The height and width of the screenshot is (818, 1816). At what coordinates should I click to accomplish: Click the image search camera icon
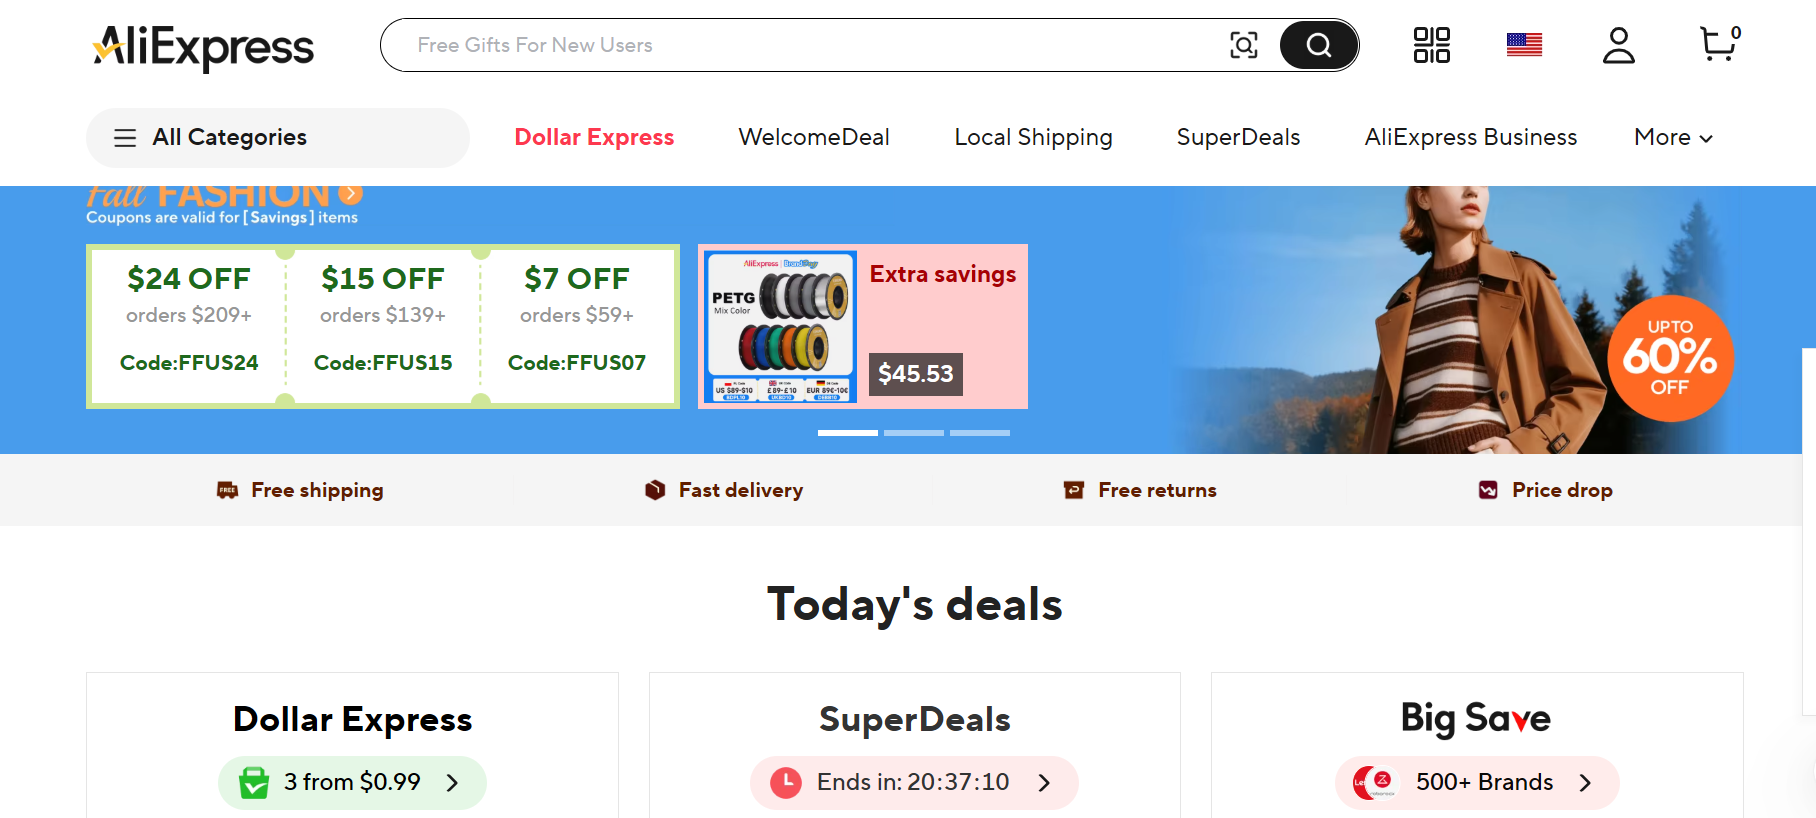pos(1243,45)
